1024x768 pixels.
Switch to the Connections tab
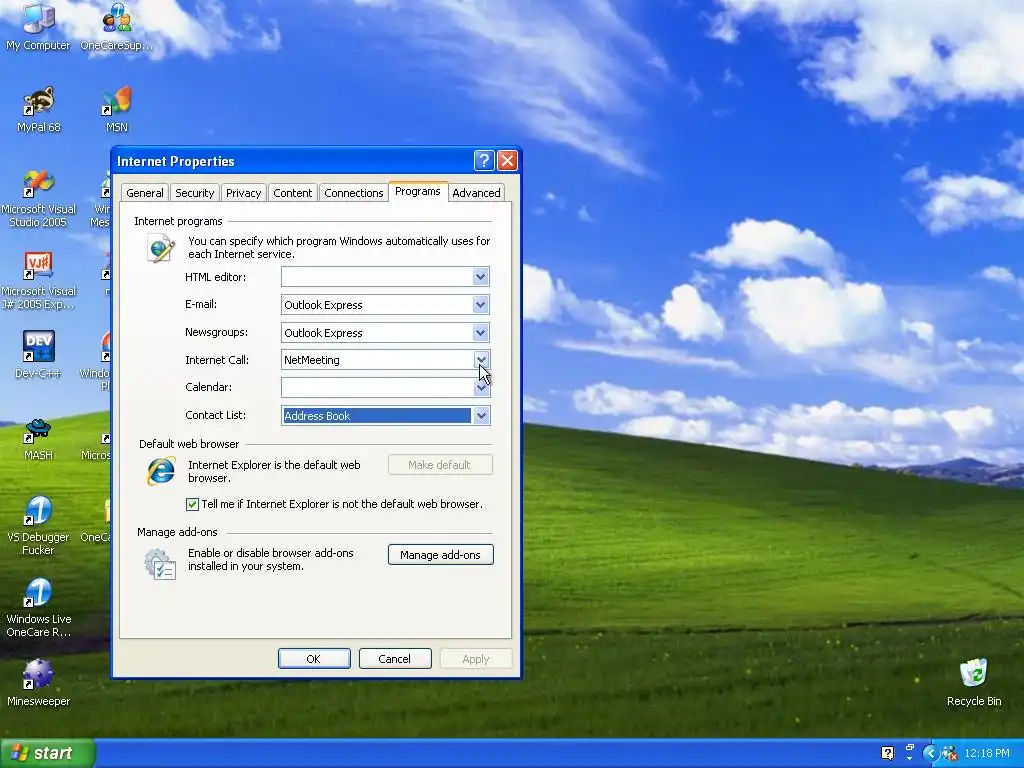coord(353,193)
